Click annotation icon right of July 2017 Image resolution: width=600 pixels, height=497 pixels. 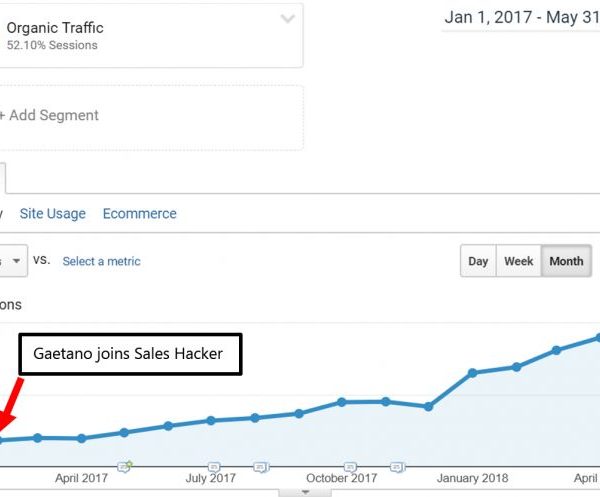(x=260, y=466)
